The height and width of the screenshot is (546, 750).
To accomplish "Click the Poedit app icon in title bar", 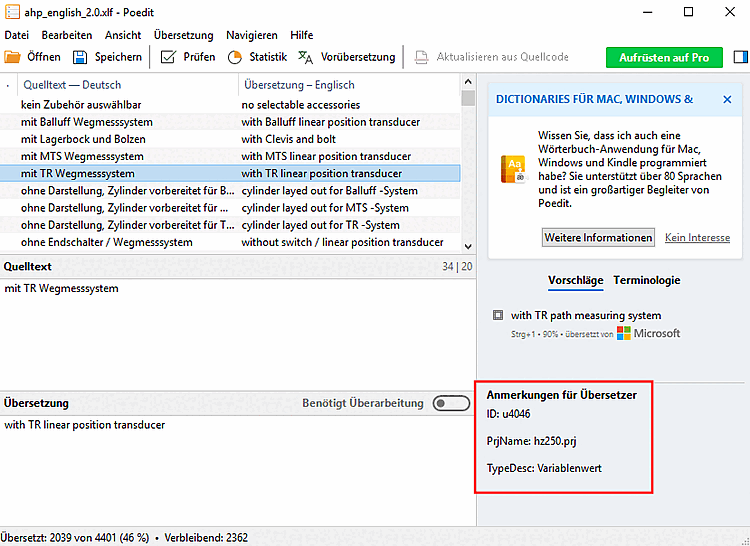I will click(12, 12).
